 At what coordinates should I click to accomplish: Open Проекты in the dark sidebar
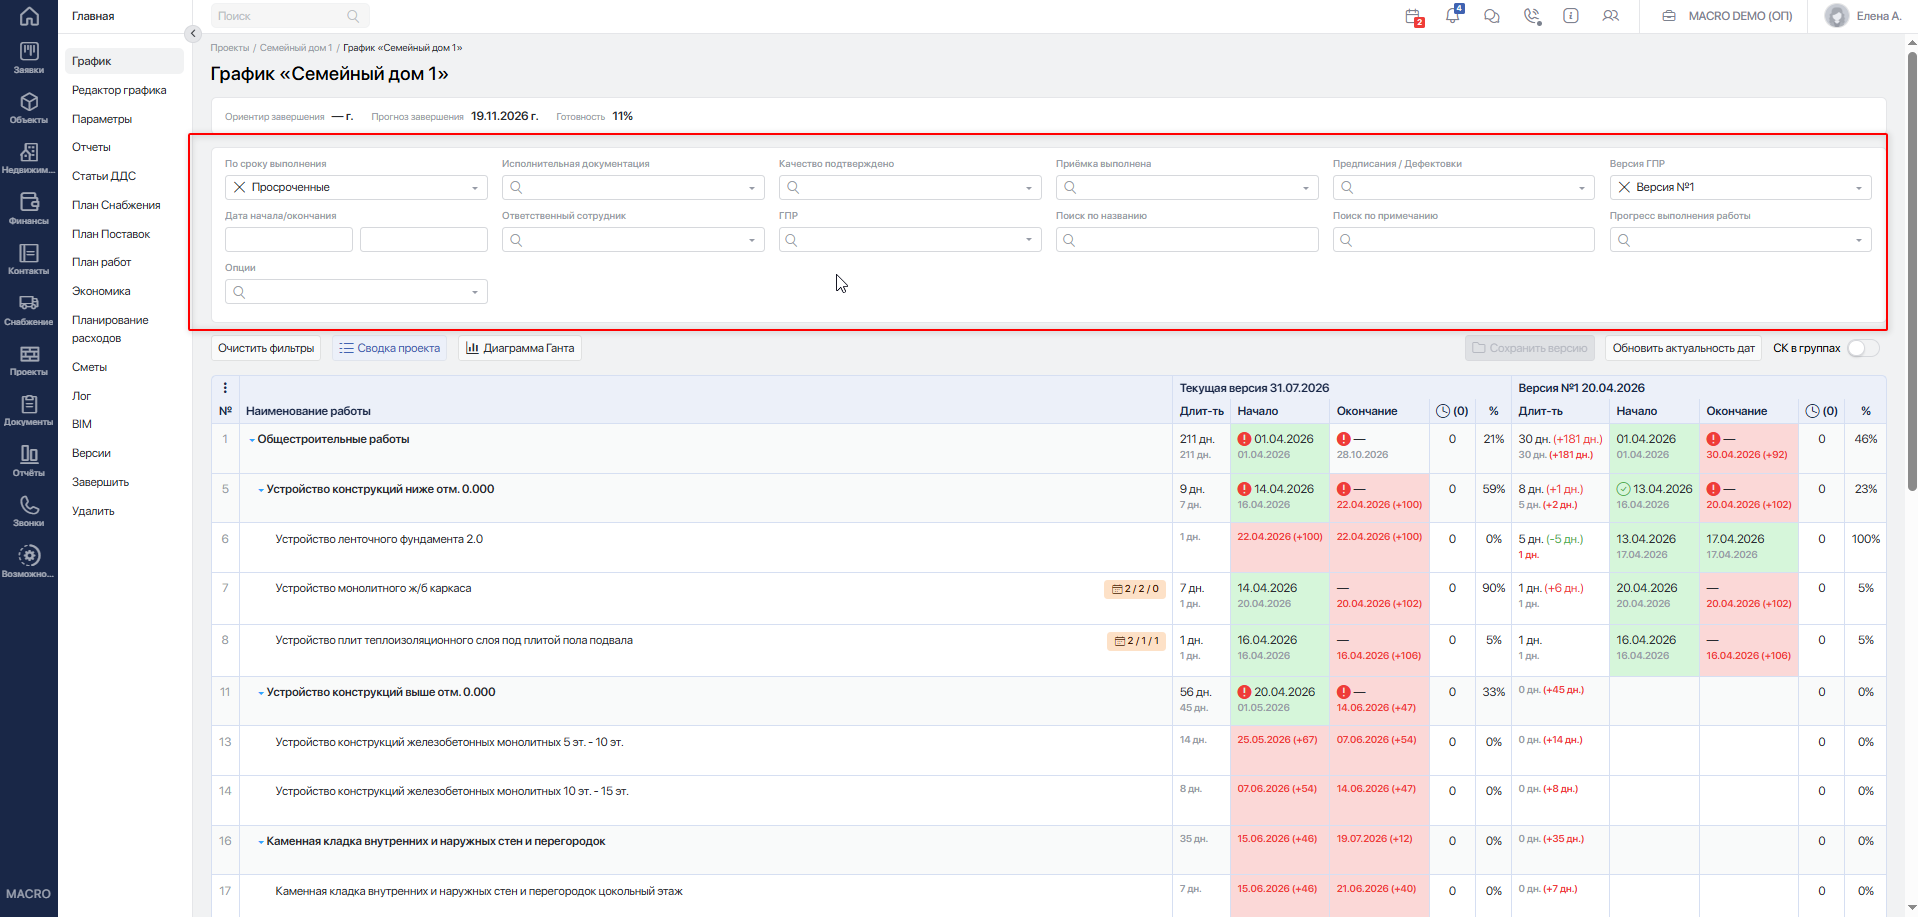(29, 360)
